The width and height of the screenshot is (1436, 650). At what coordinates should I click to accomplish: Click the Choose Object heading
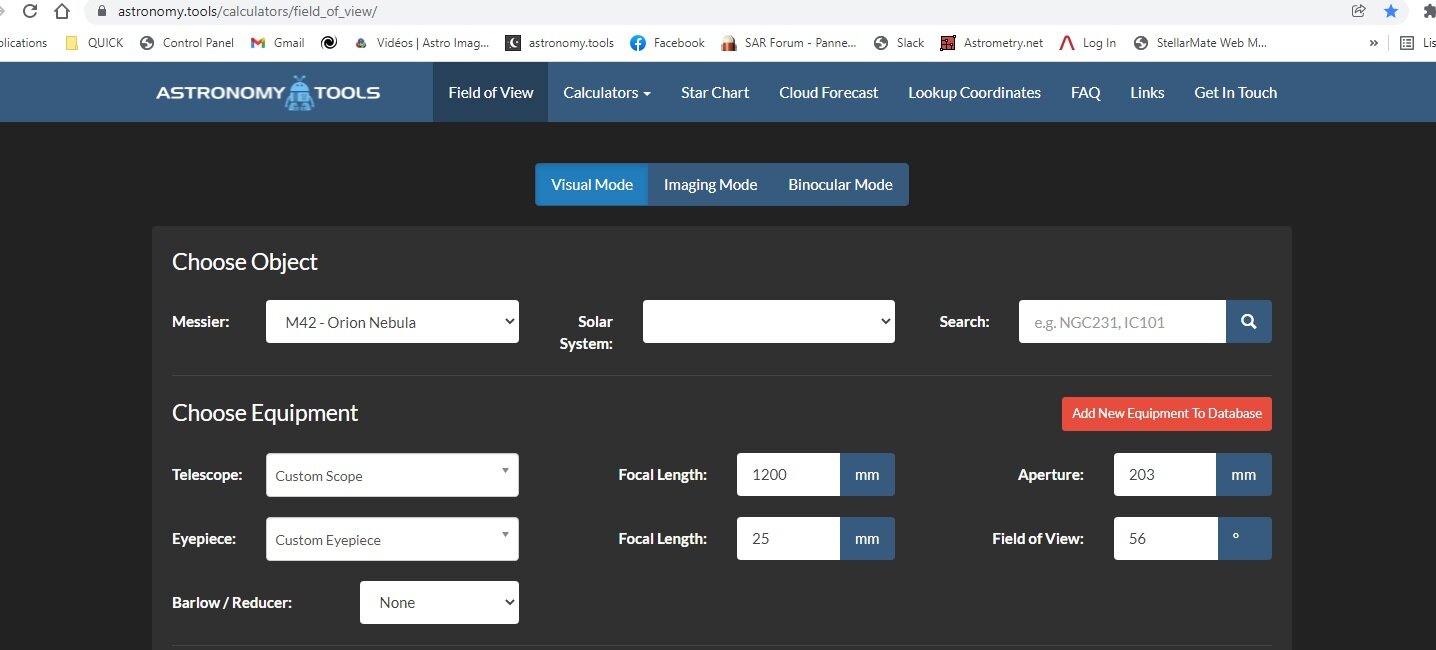(245, 262)
